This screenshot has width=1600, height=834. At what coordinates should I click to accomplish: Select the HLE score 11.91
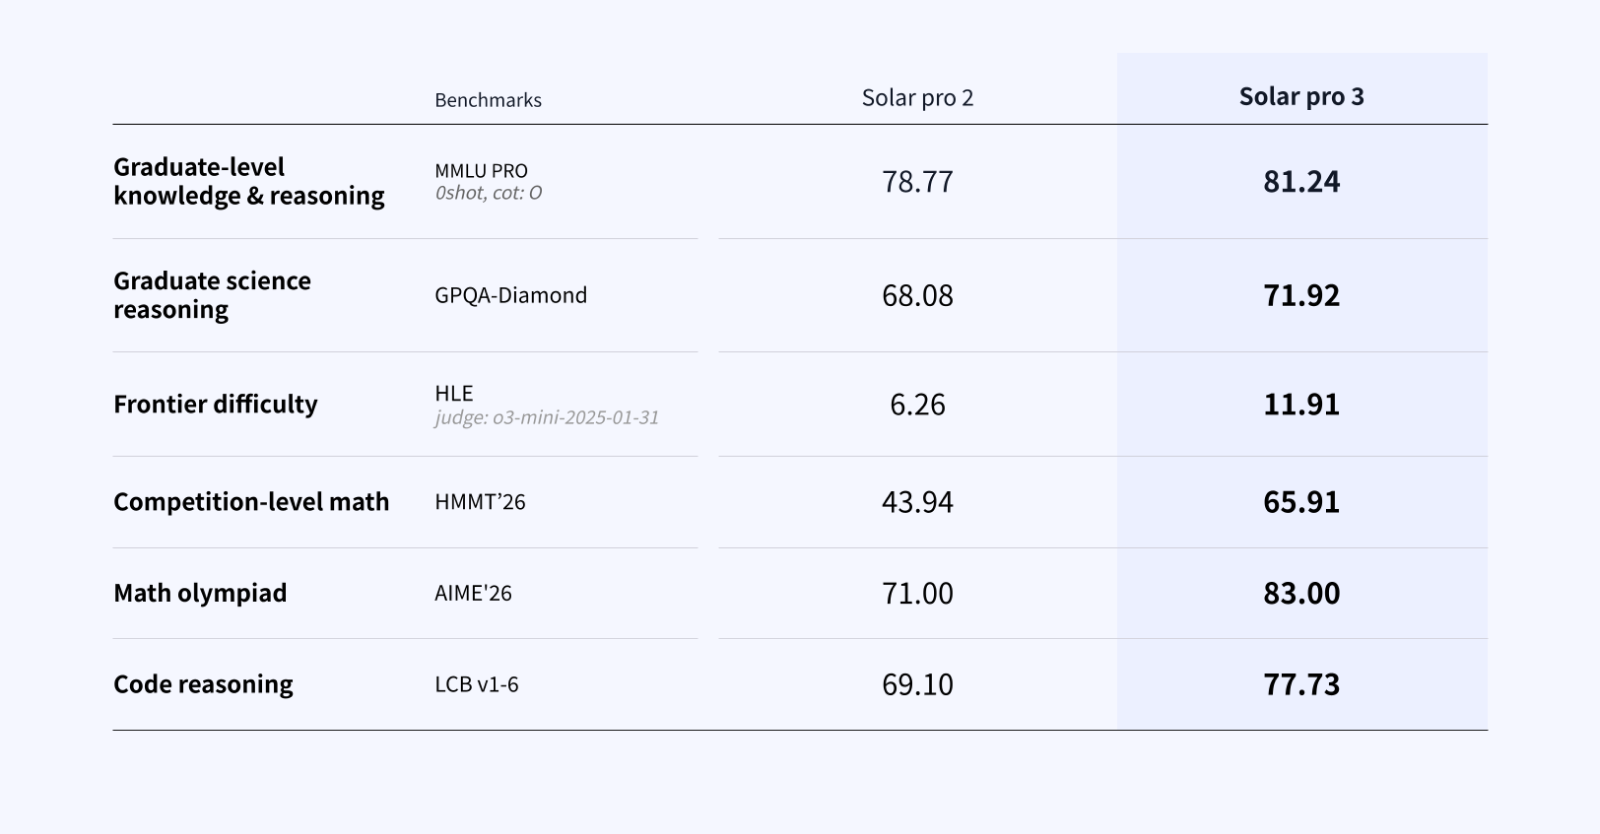click(x=1301, y=405)
